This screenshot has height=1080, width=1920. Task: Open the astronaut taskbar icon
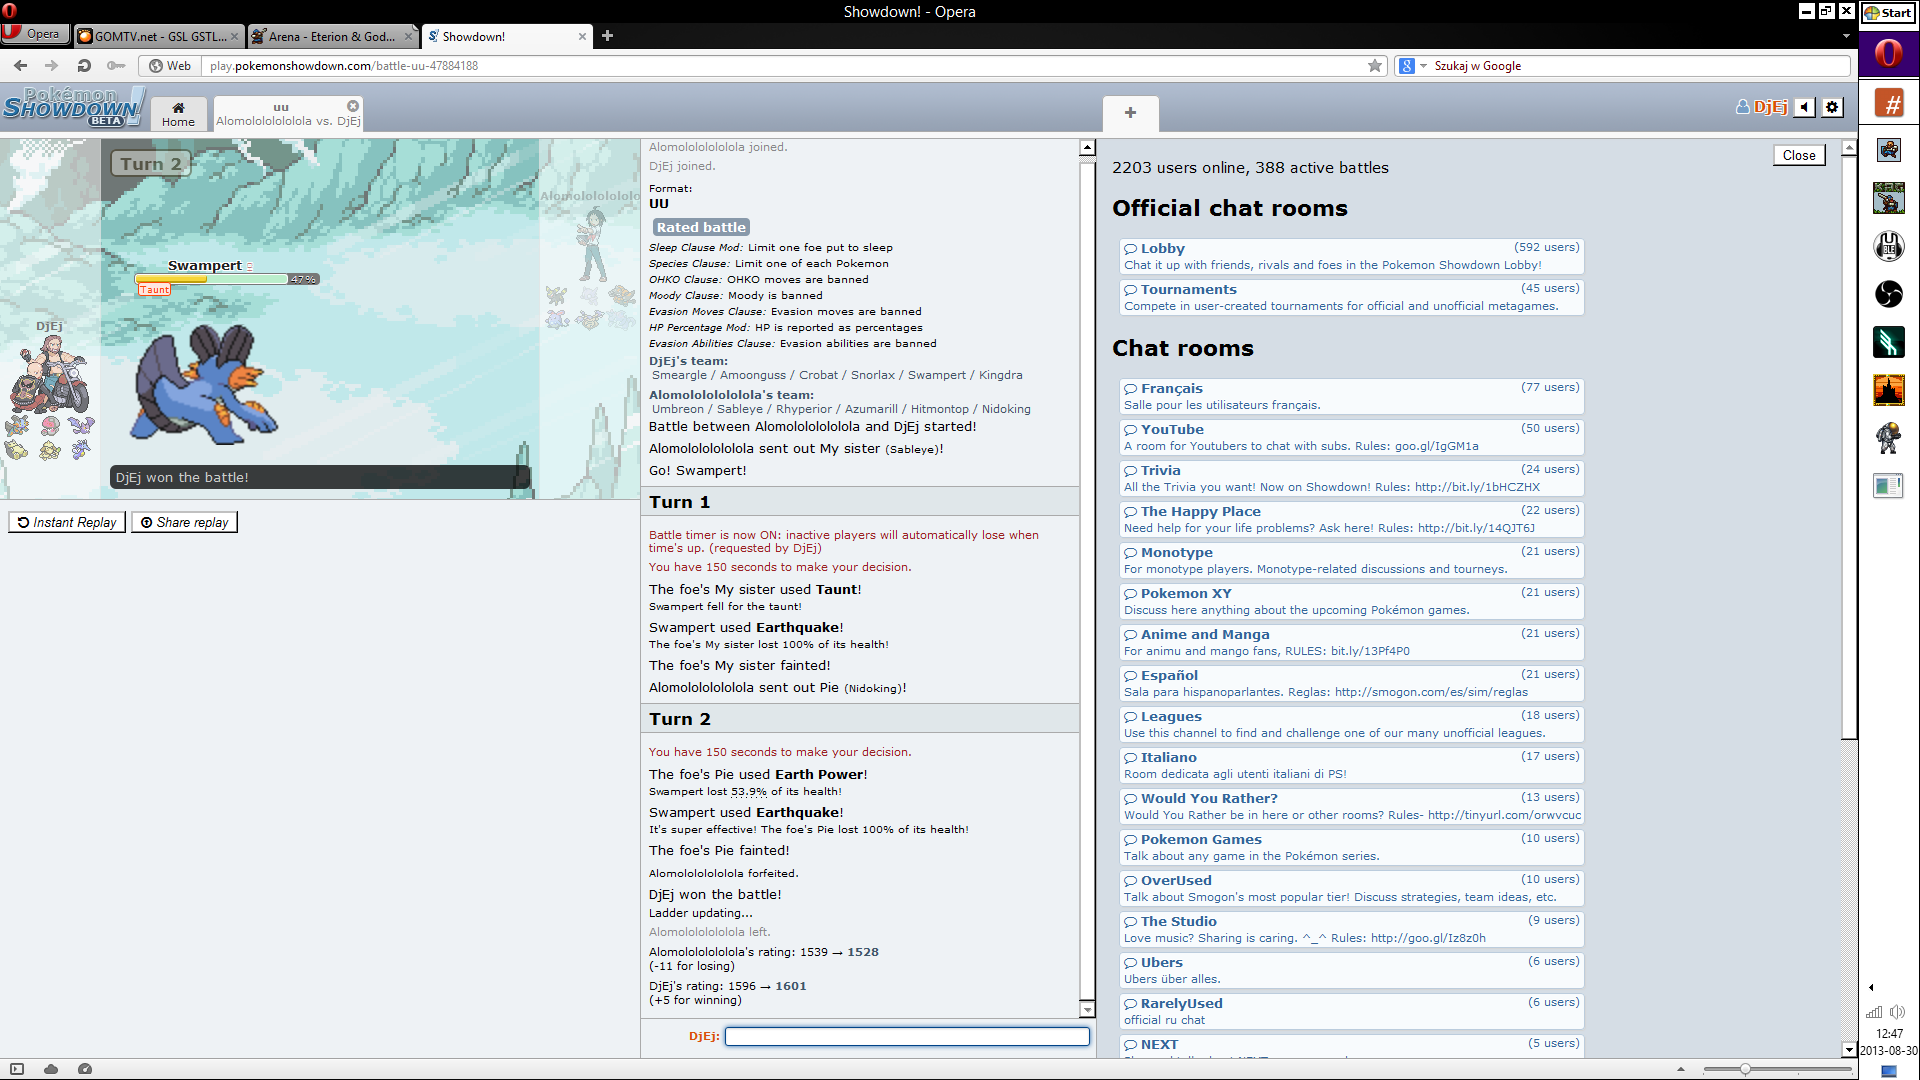point(1888,438)
